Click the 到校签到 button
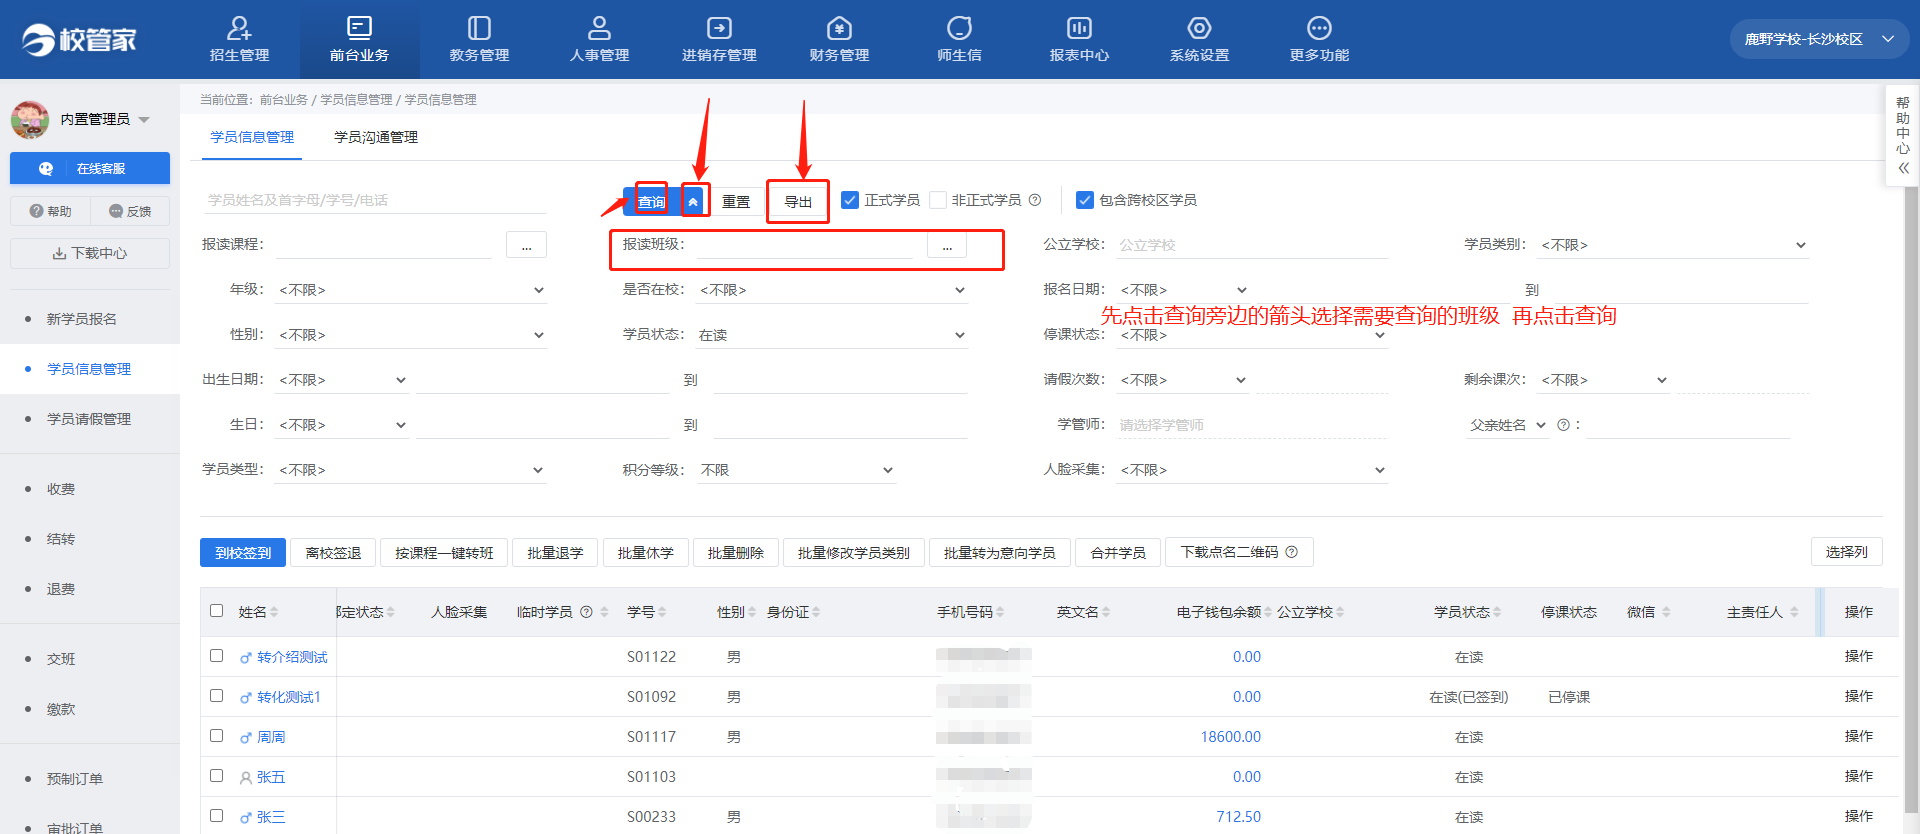The height and width of the screenshot is (834, 1920). tap(243, 552)
